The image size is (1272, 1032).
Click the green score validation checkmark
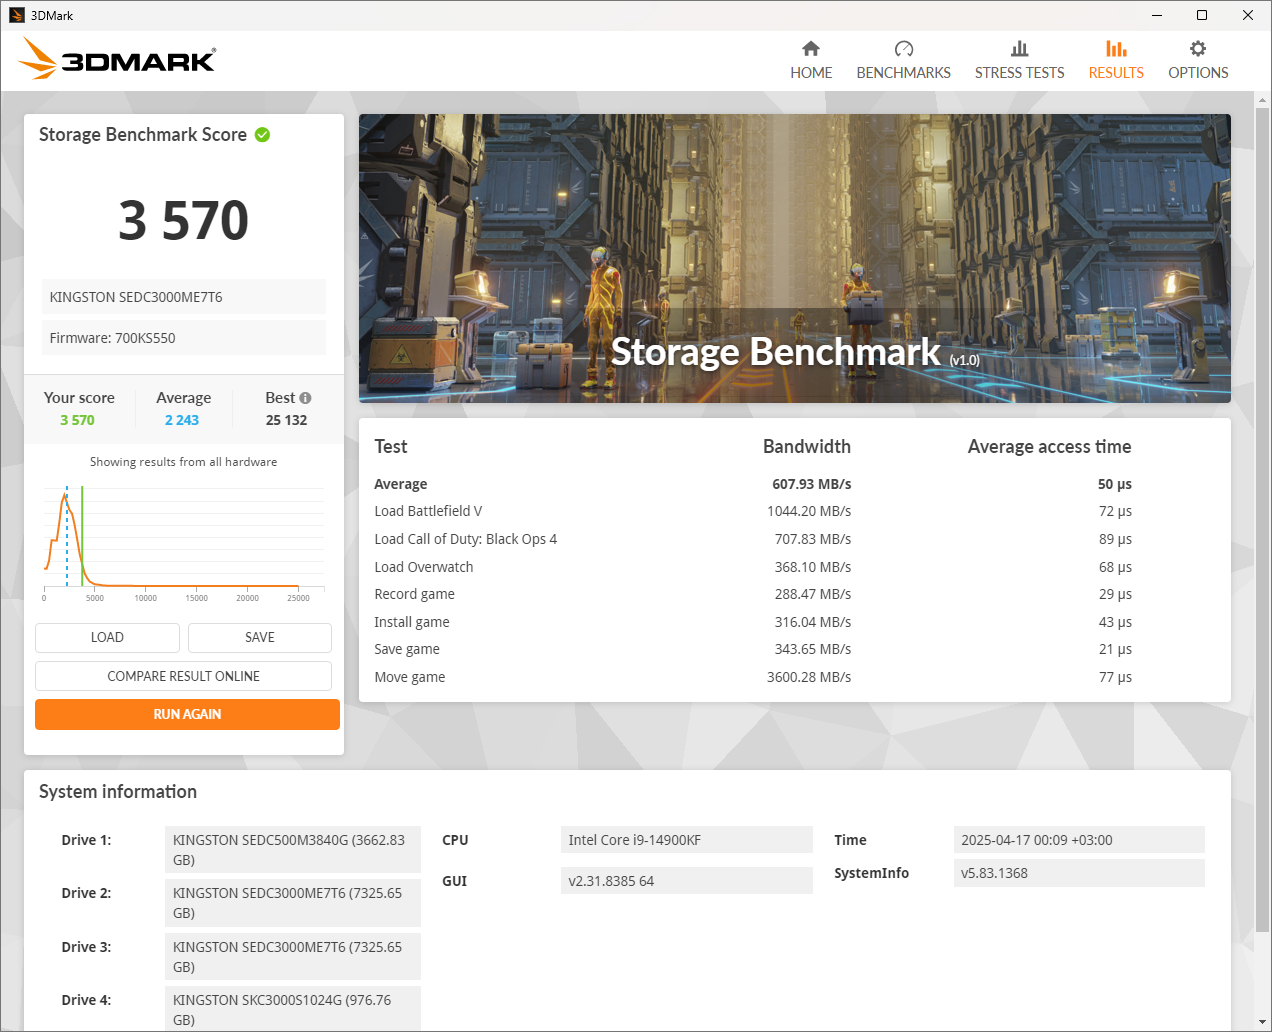click(262, 135)
